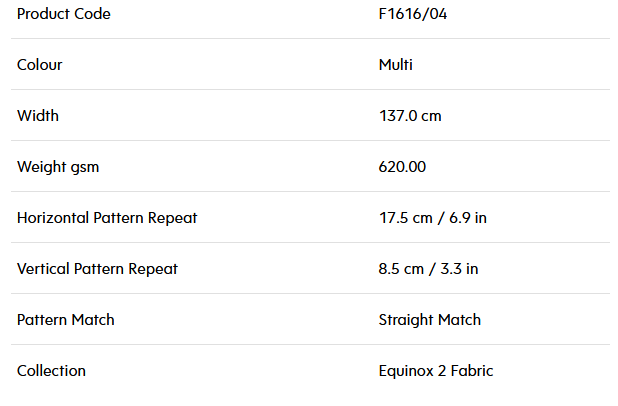Click the Horizontal Pattern Repeat label
618x406 pixels.
point(107,218)
